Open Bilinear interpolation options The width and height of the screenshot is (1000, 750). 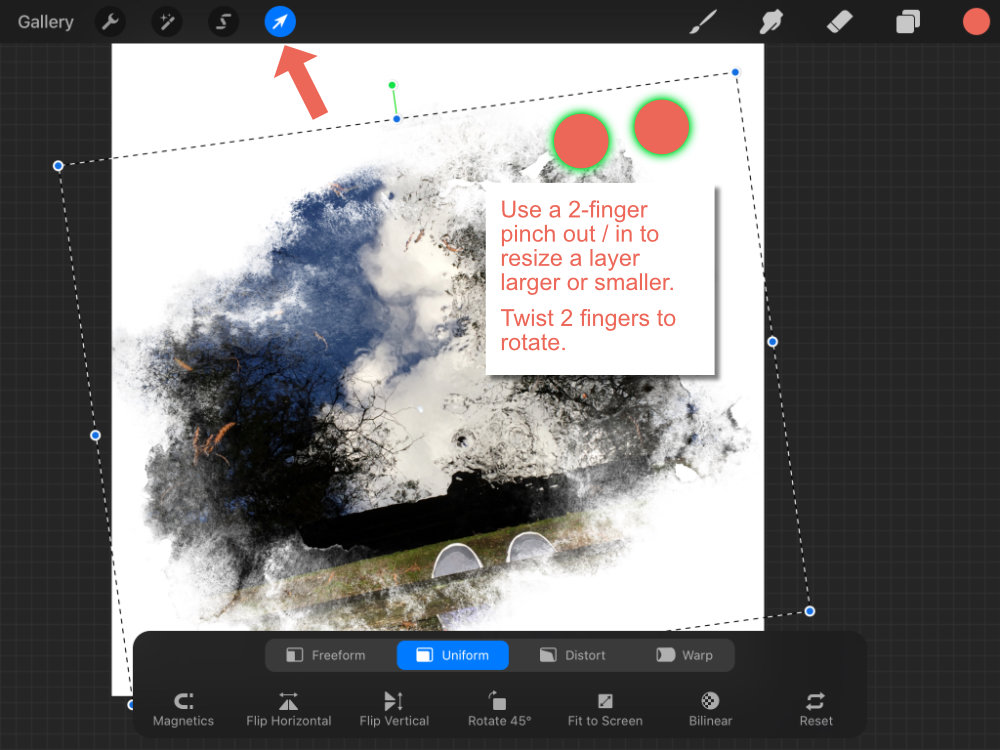click(x=710, y=709)
